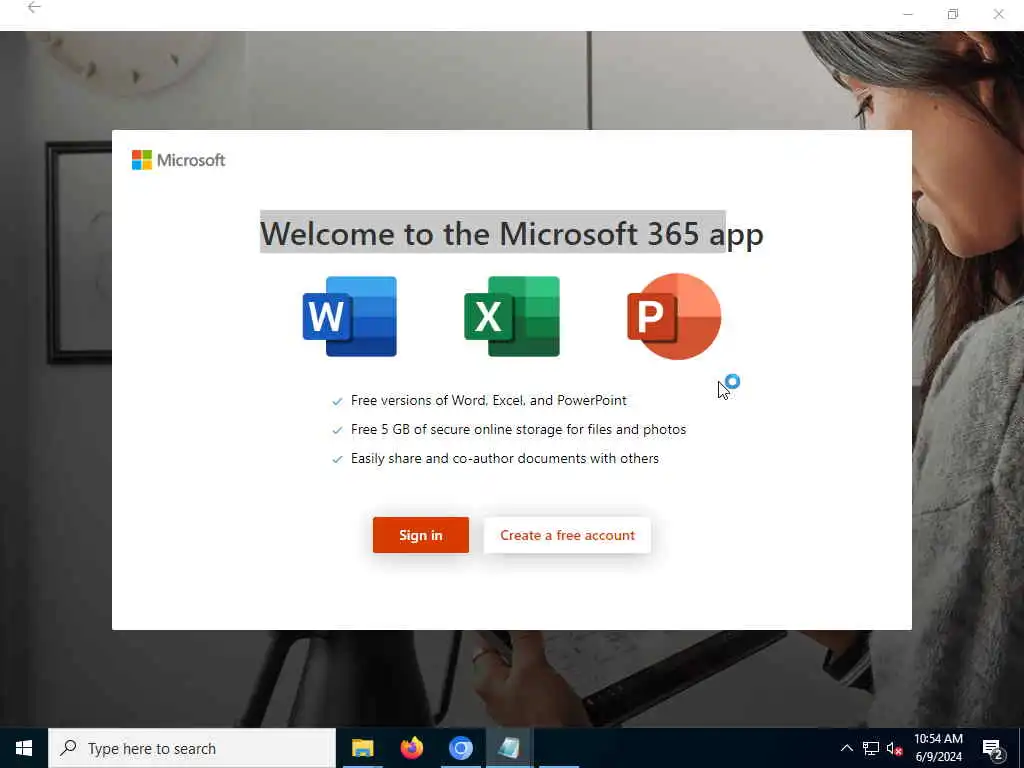Click the Word app icon

[349, 317]
